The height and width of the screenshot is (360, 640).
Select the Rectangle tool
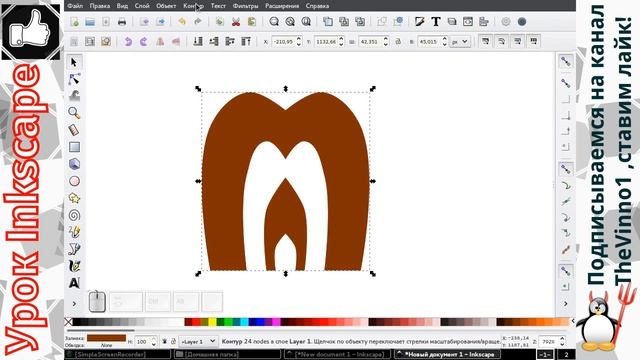(x=74, y=147)
